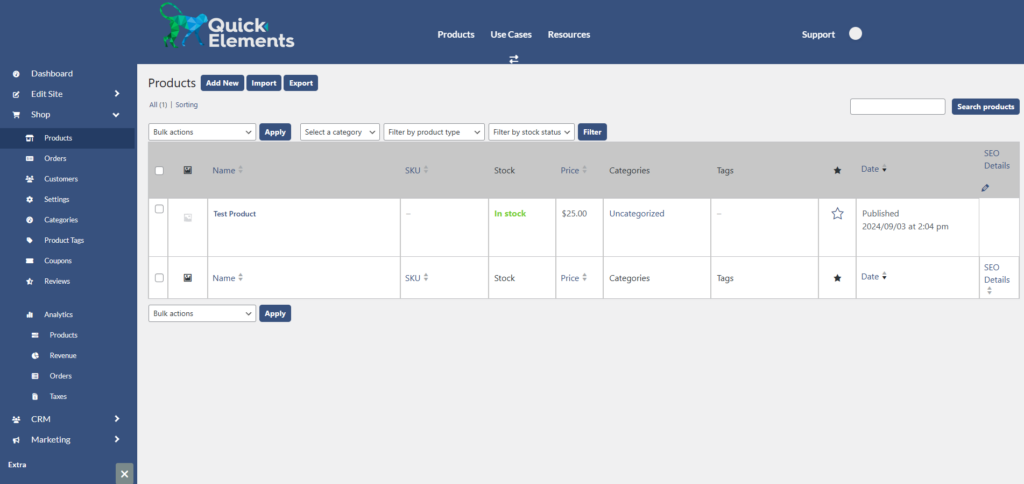Sort by SKU column in table header
Image resolution: width=1024 pixels, height=484 pixels.
pos(417,170)
